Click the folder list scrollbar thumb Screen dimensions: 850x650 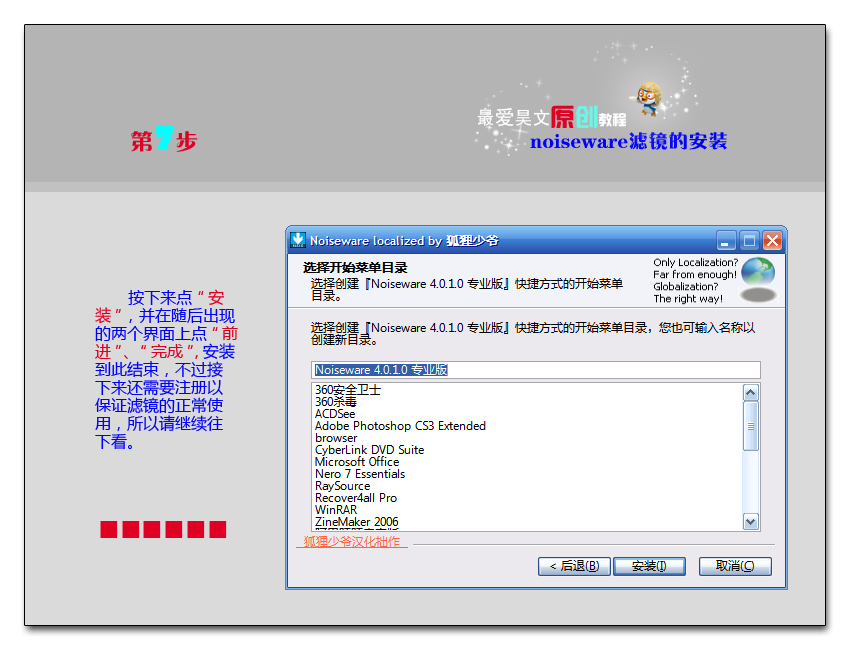pos(751,426)
